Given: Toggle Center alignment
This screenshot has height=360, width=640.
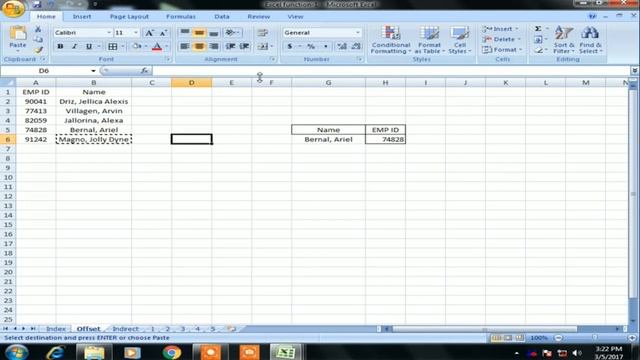Looking at the screenshot, I should tap(199, 47).
